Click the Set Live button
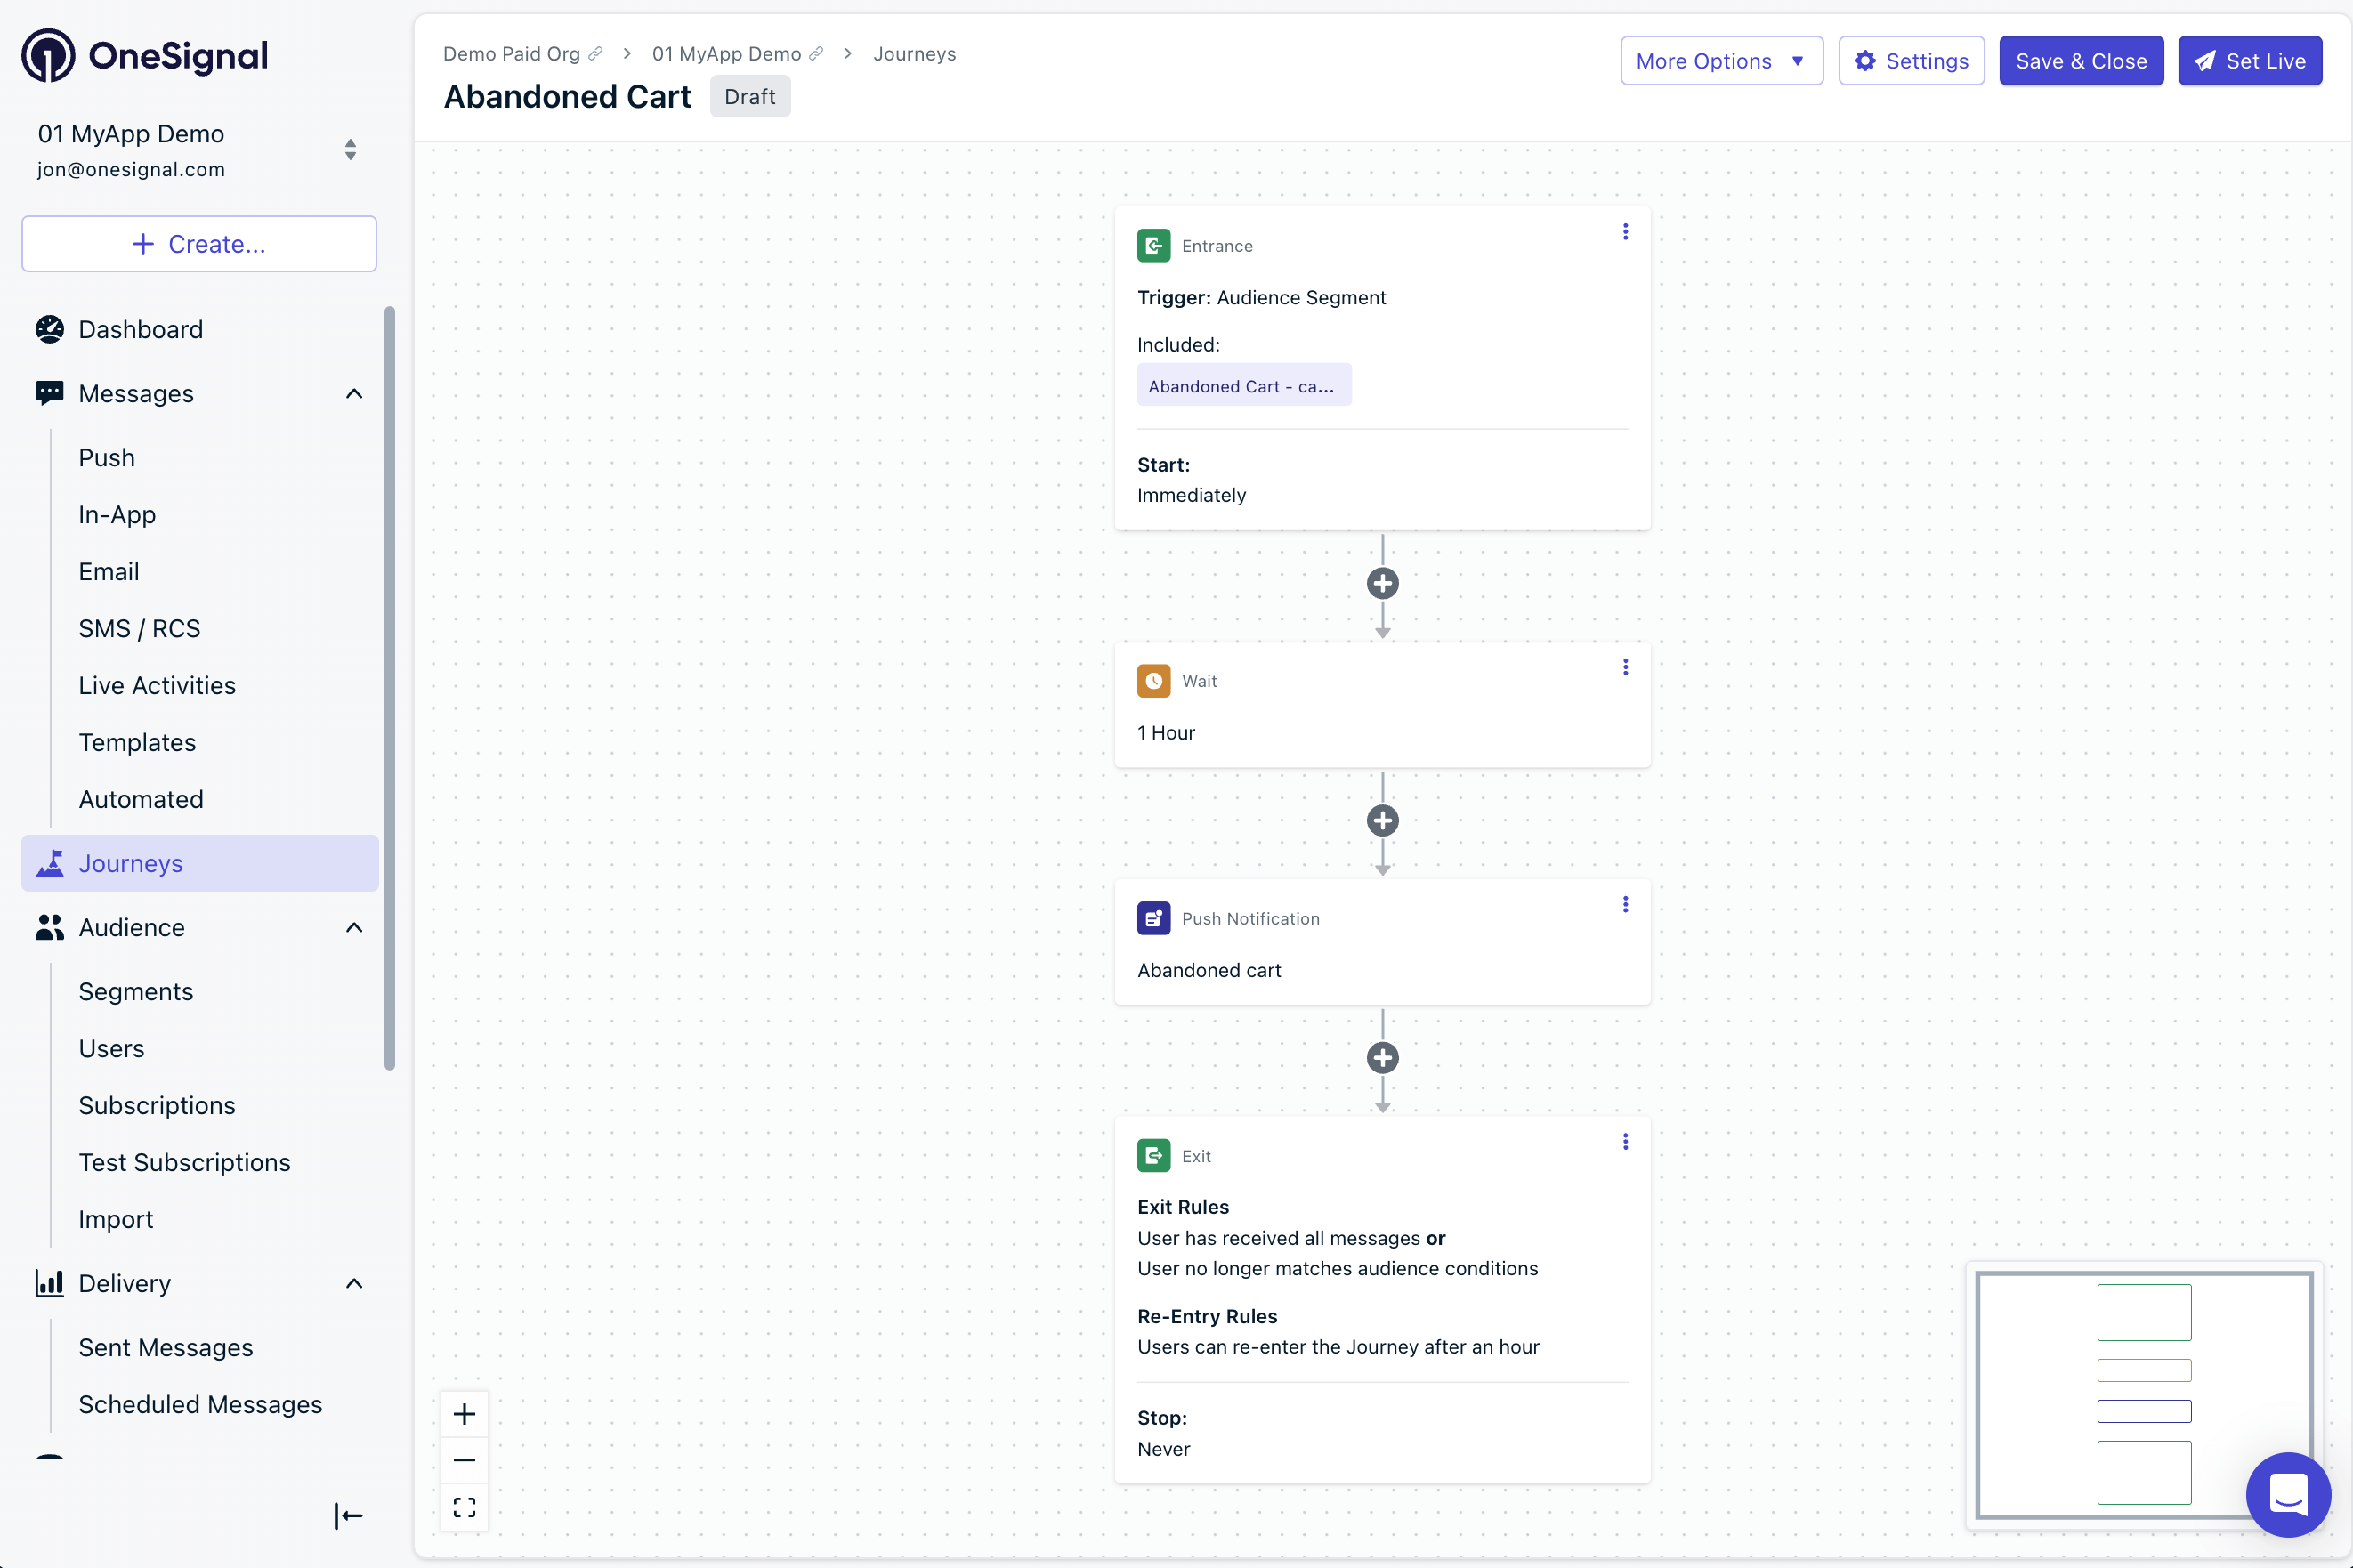The height and width of the screenshot is (1568, 2353). (x=2249, y=61)
